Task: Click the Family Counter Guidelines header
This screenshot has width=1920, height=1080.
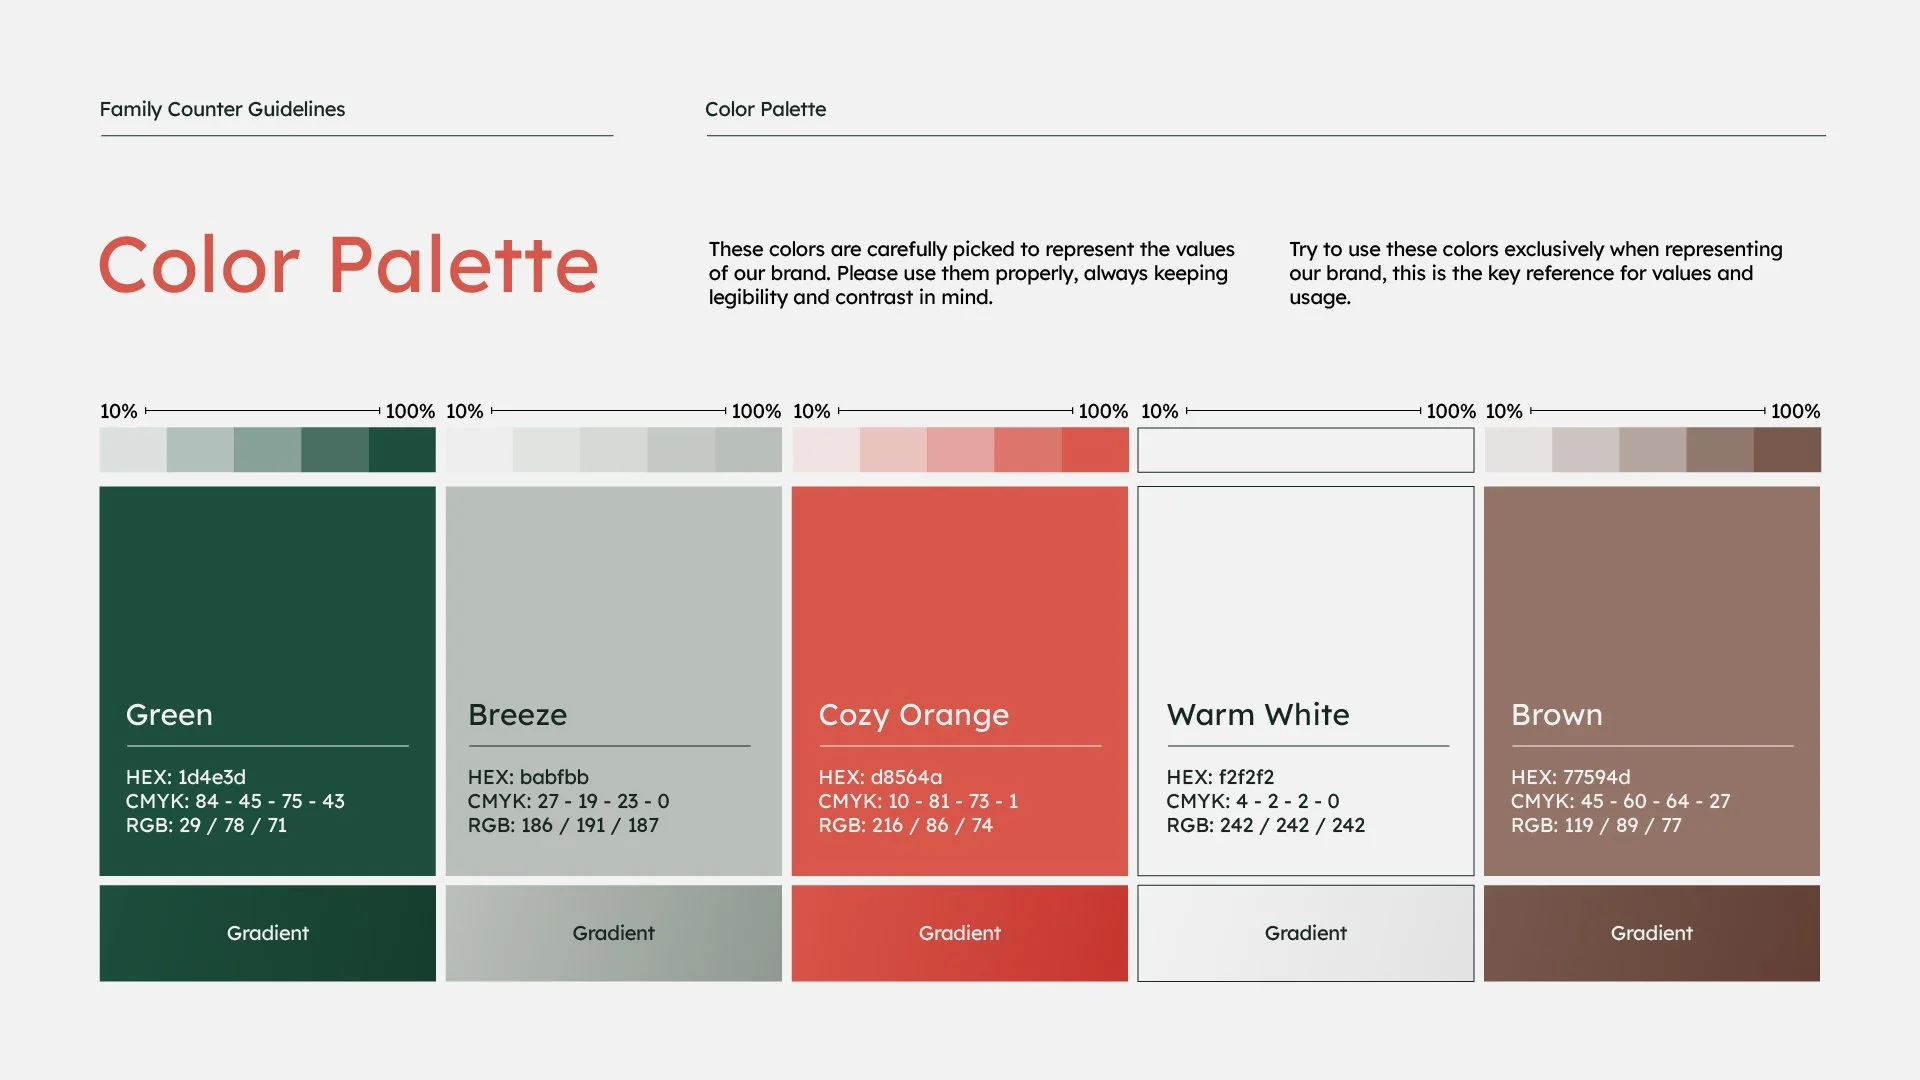Action: pos(222,109)
